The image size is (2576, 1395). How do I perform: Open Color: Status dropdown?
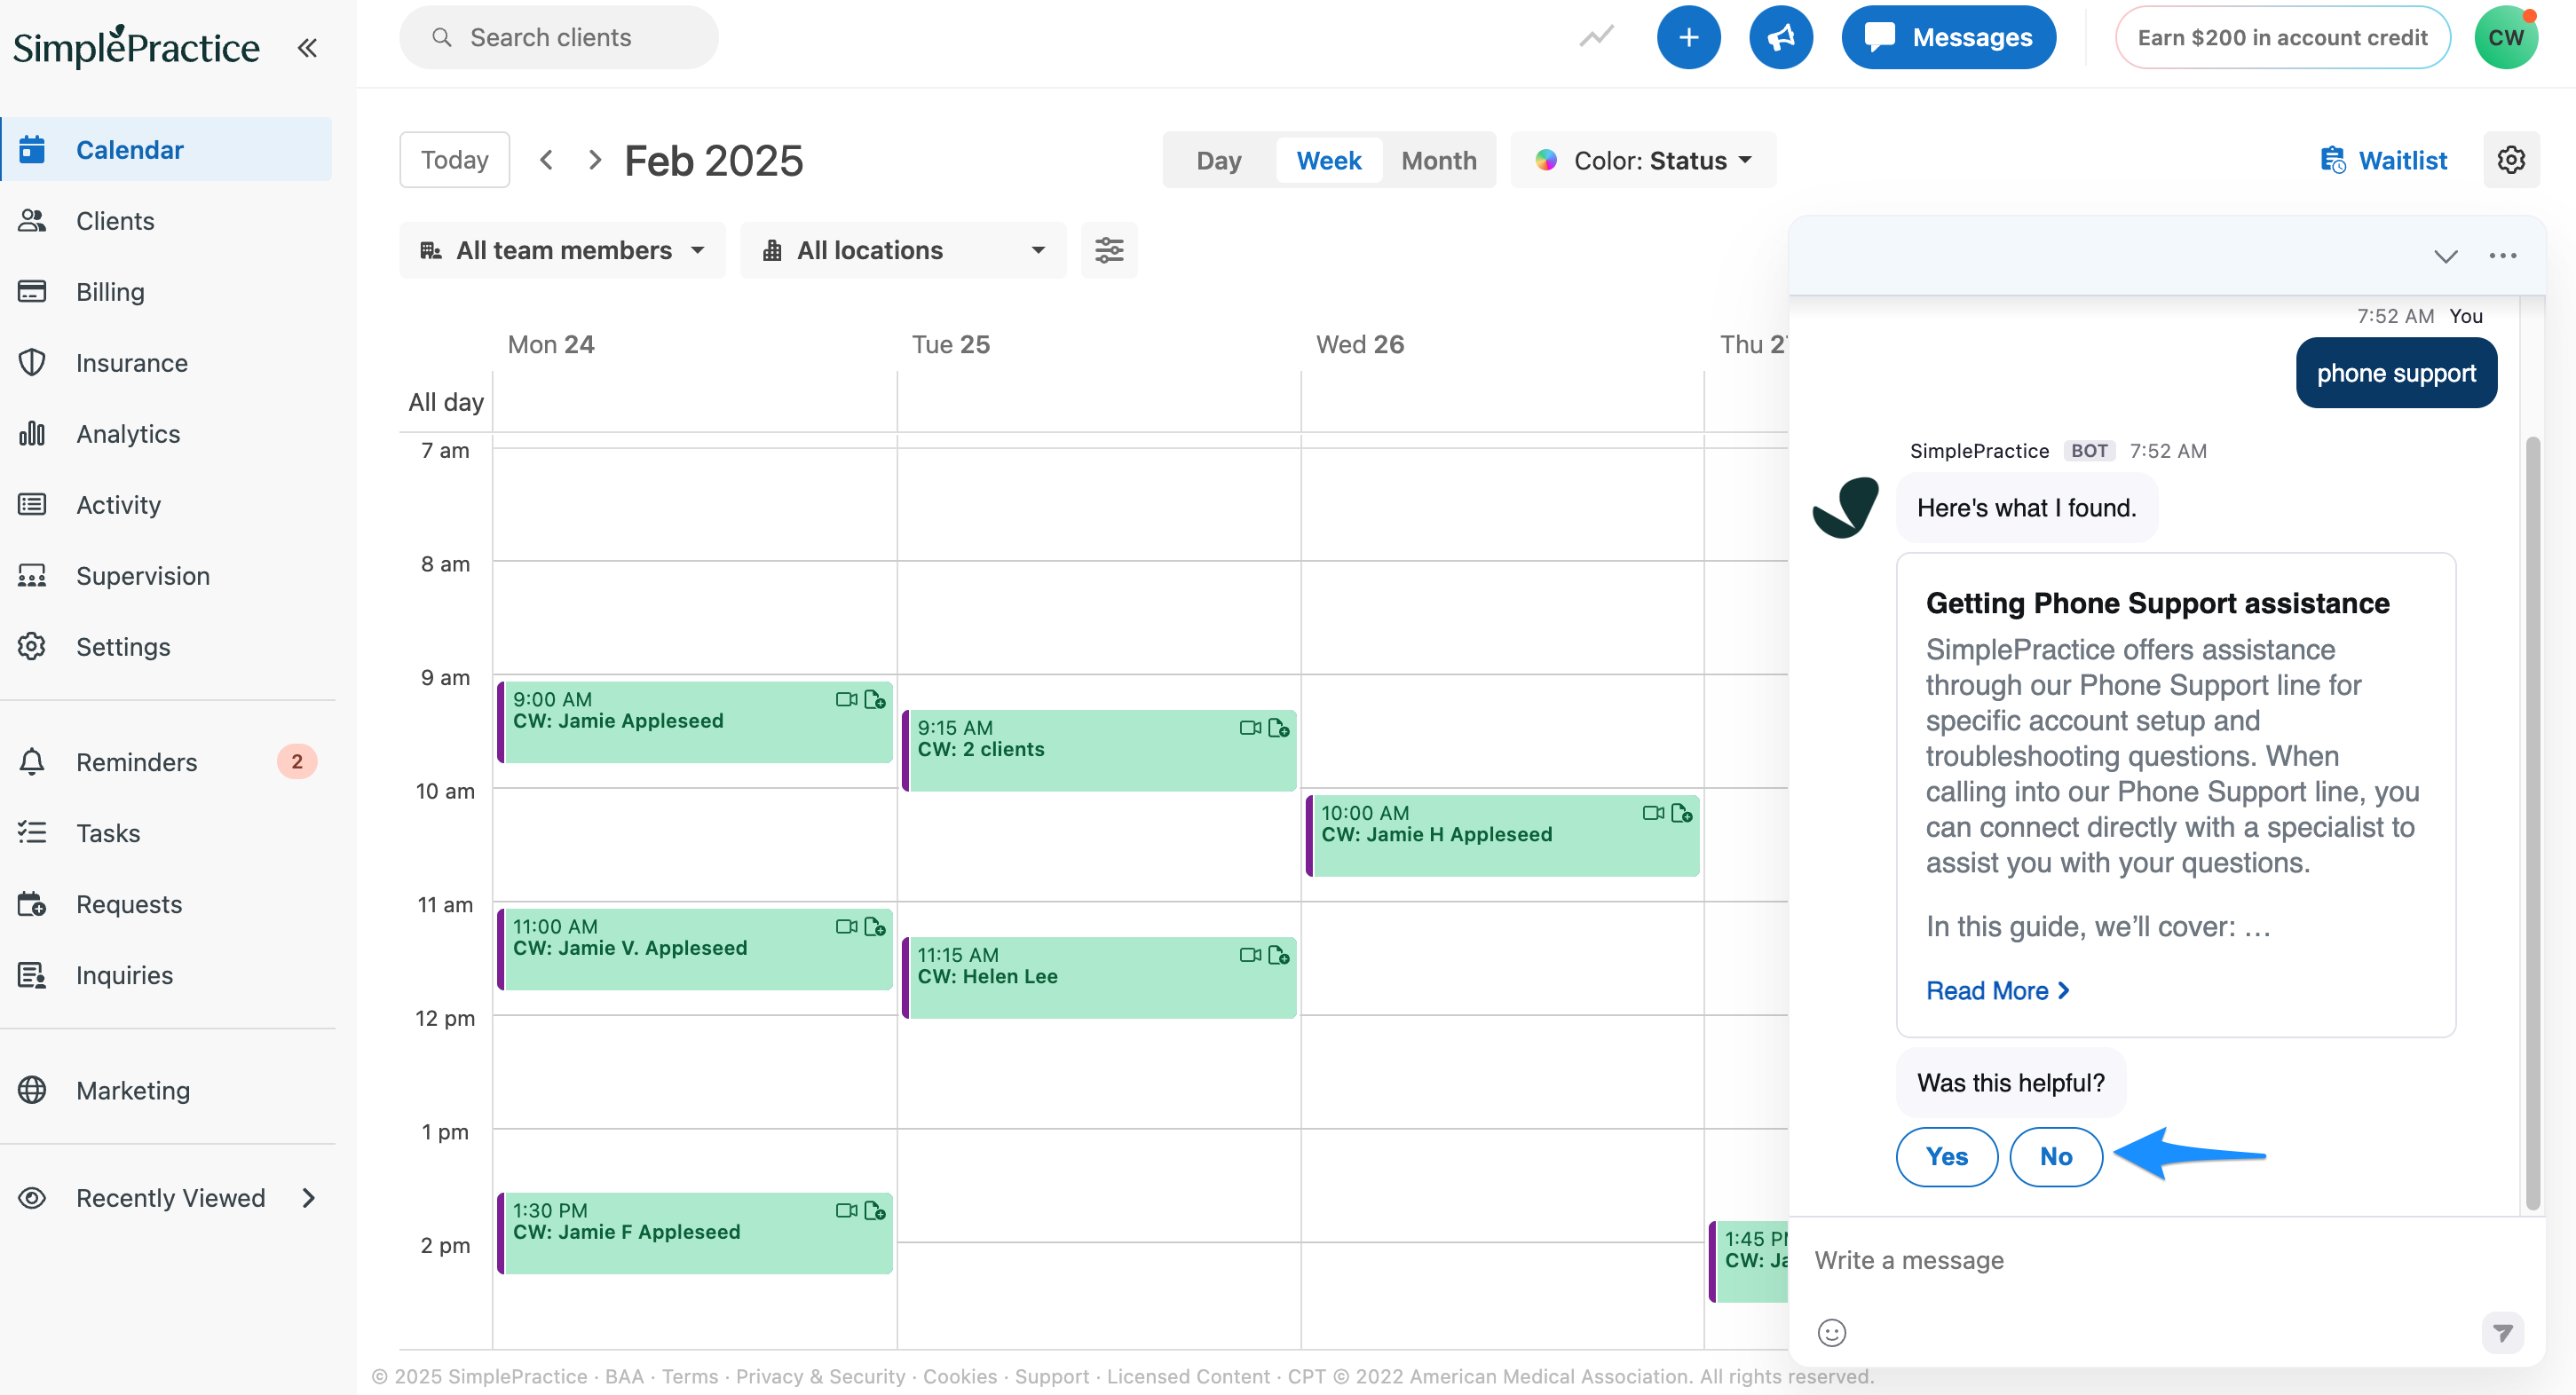1643,160
